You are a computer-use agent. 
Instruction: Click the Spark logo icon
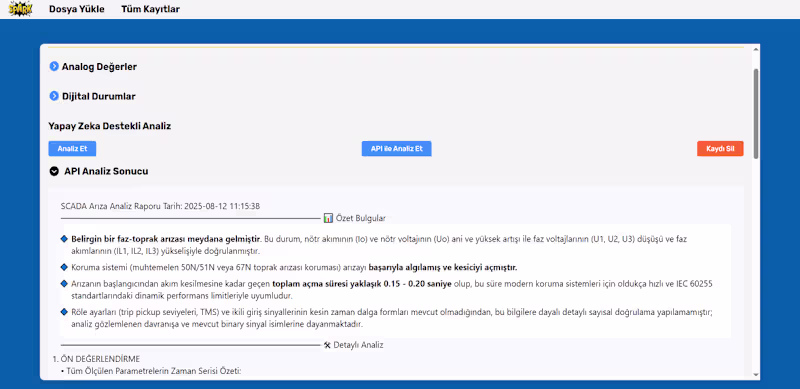pyautogui.click(x=20, y=9)
